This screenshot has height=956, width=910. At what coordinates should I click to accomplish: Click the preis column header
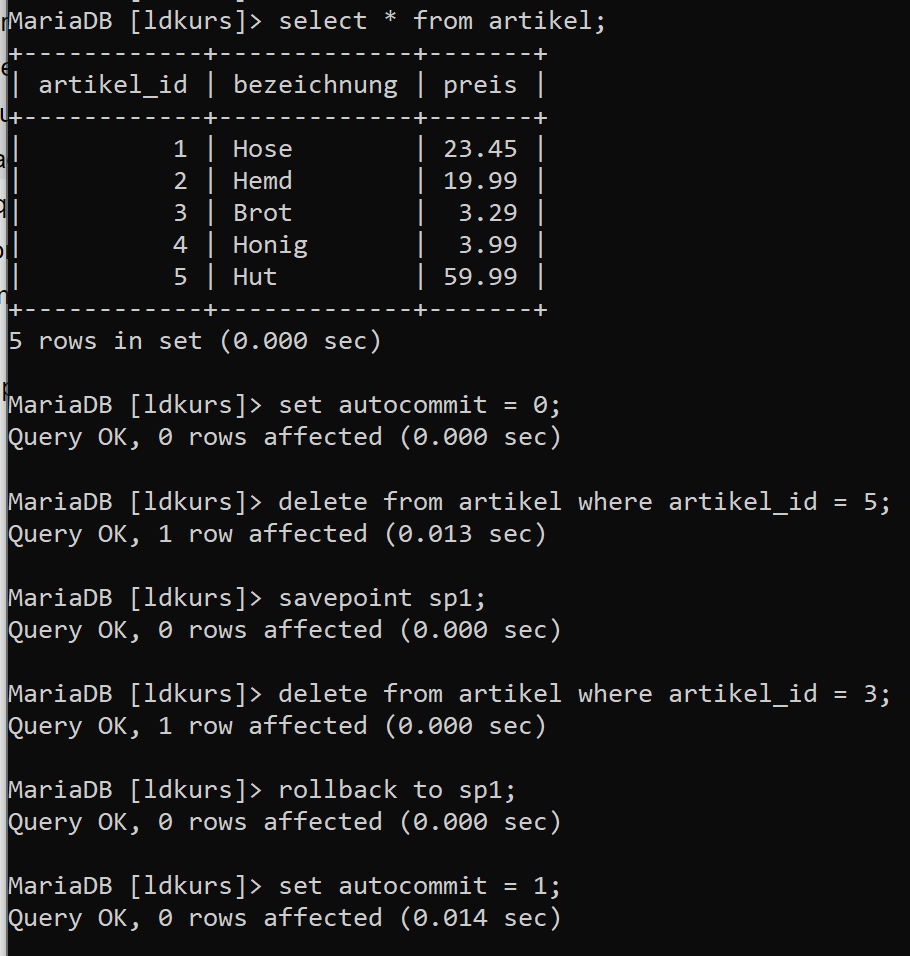480,85
